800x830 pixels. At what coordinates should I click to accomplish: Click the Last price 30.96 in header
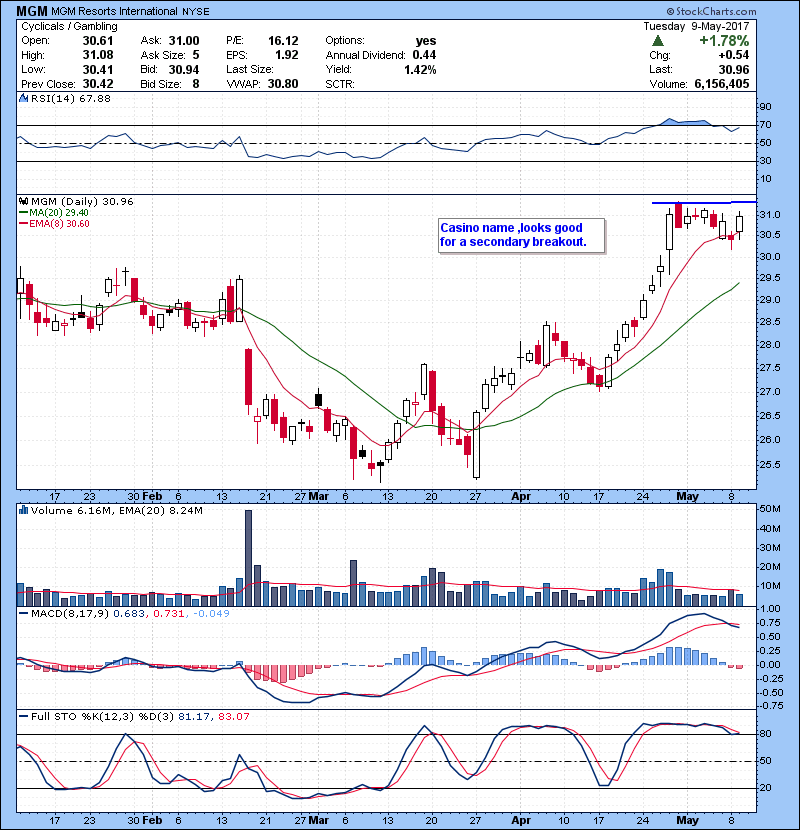(x=734, y=69)
